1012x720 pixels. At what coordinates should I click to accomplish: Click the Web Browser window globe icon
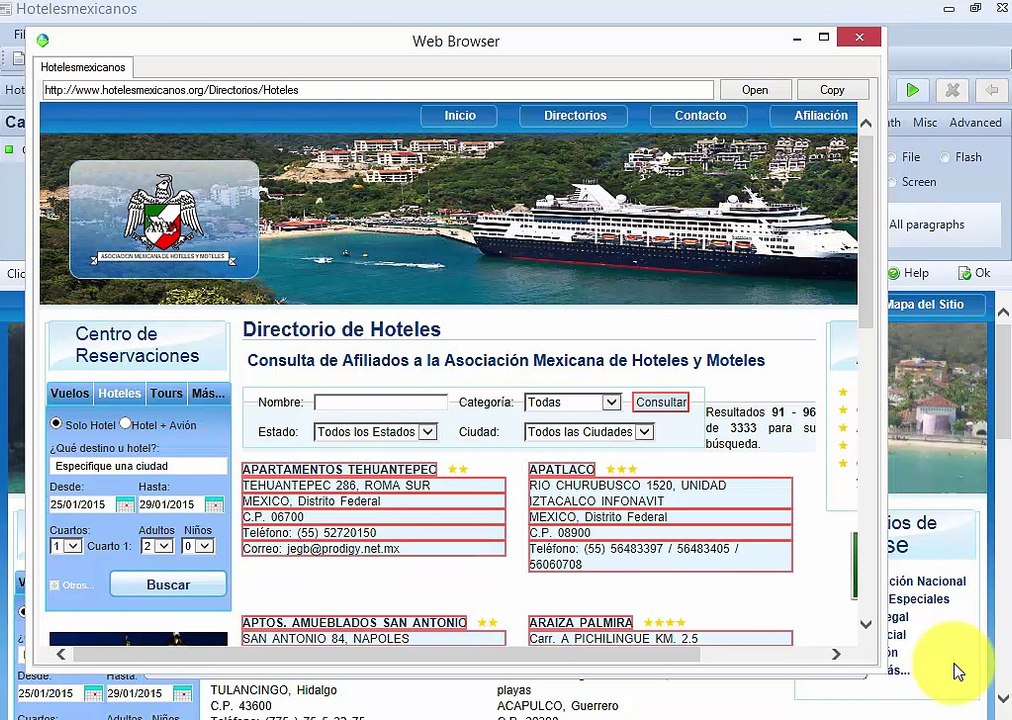(x=42, y=41)
